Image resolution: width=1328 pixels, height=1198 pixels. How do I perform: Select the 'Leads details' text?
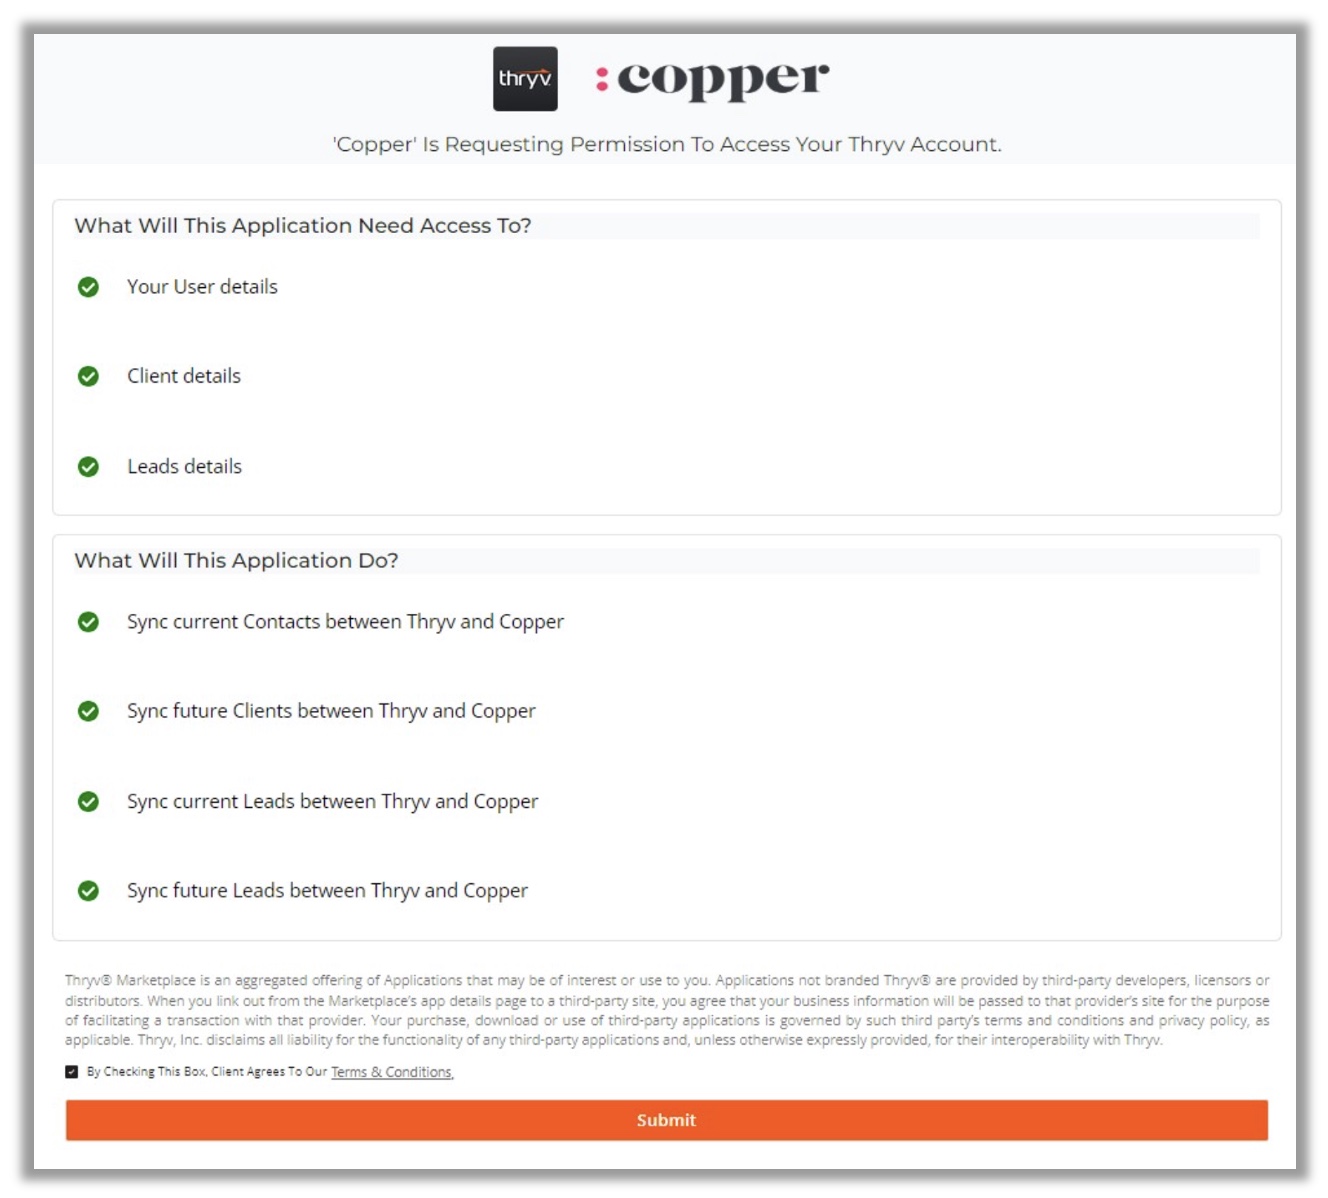click(184, 467)
